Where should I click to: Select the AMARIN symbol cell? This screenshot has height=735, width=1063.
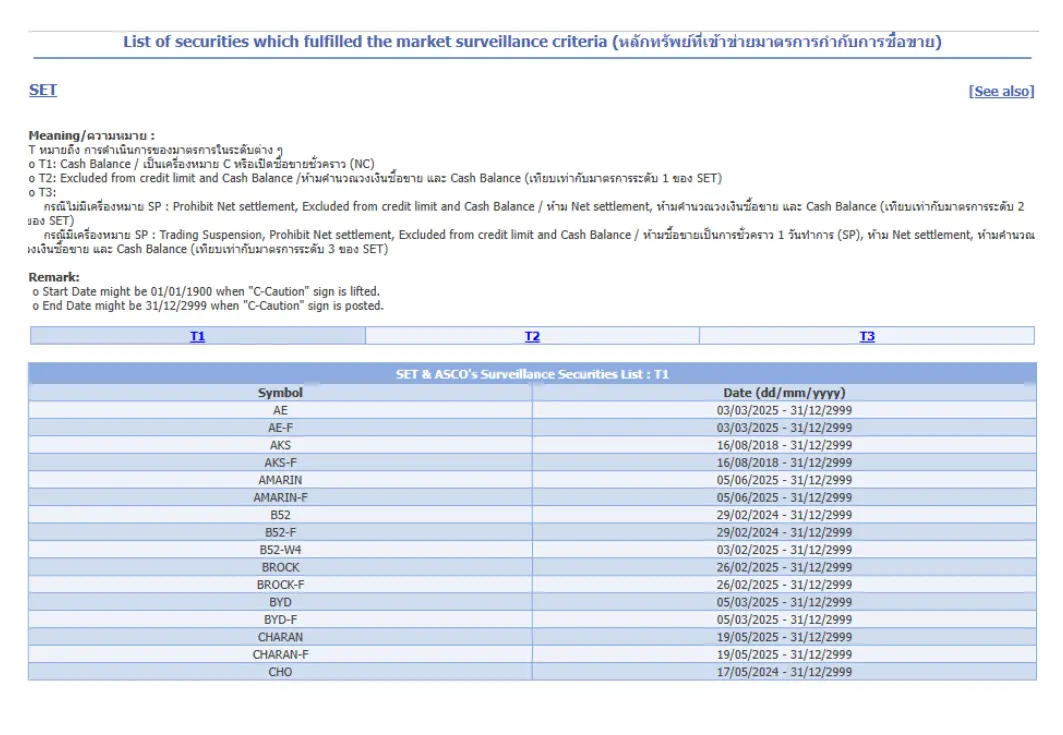[280, 480]
